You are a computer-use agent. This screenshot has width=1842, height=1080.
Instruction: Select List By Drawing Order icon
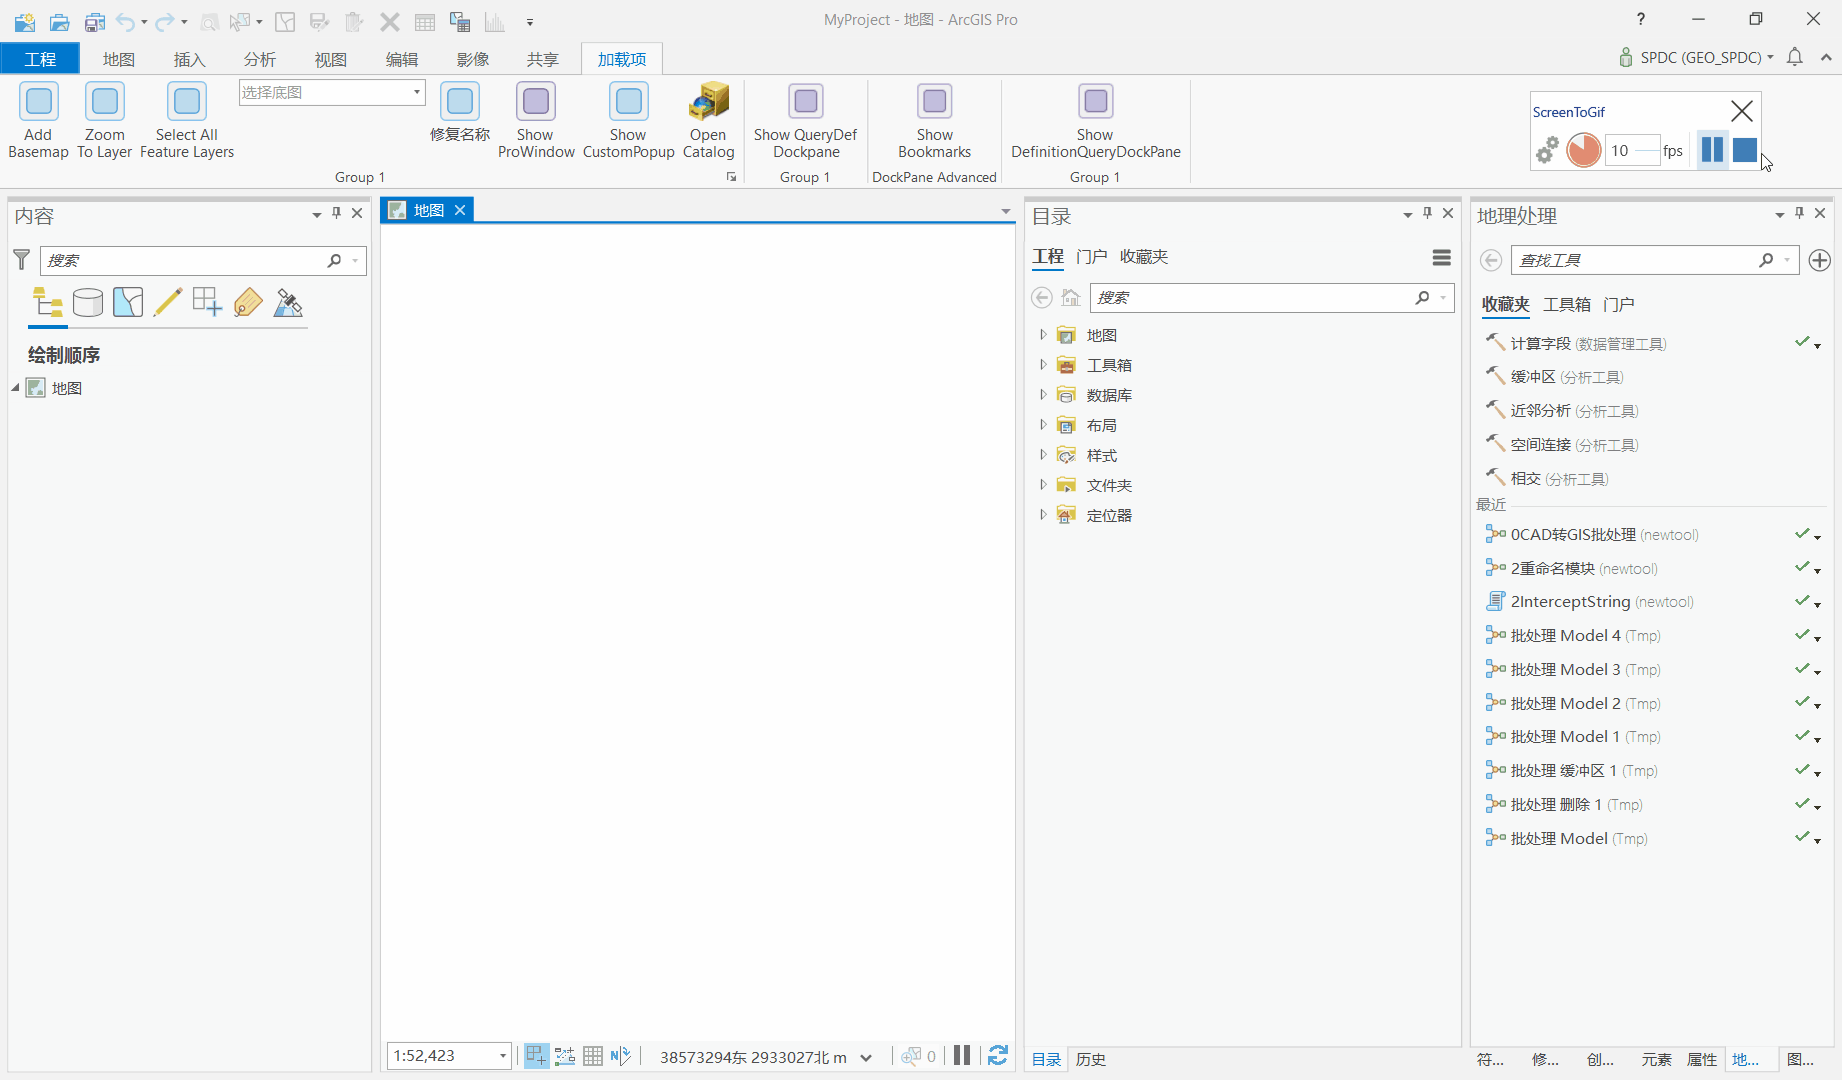48,302
